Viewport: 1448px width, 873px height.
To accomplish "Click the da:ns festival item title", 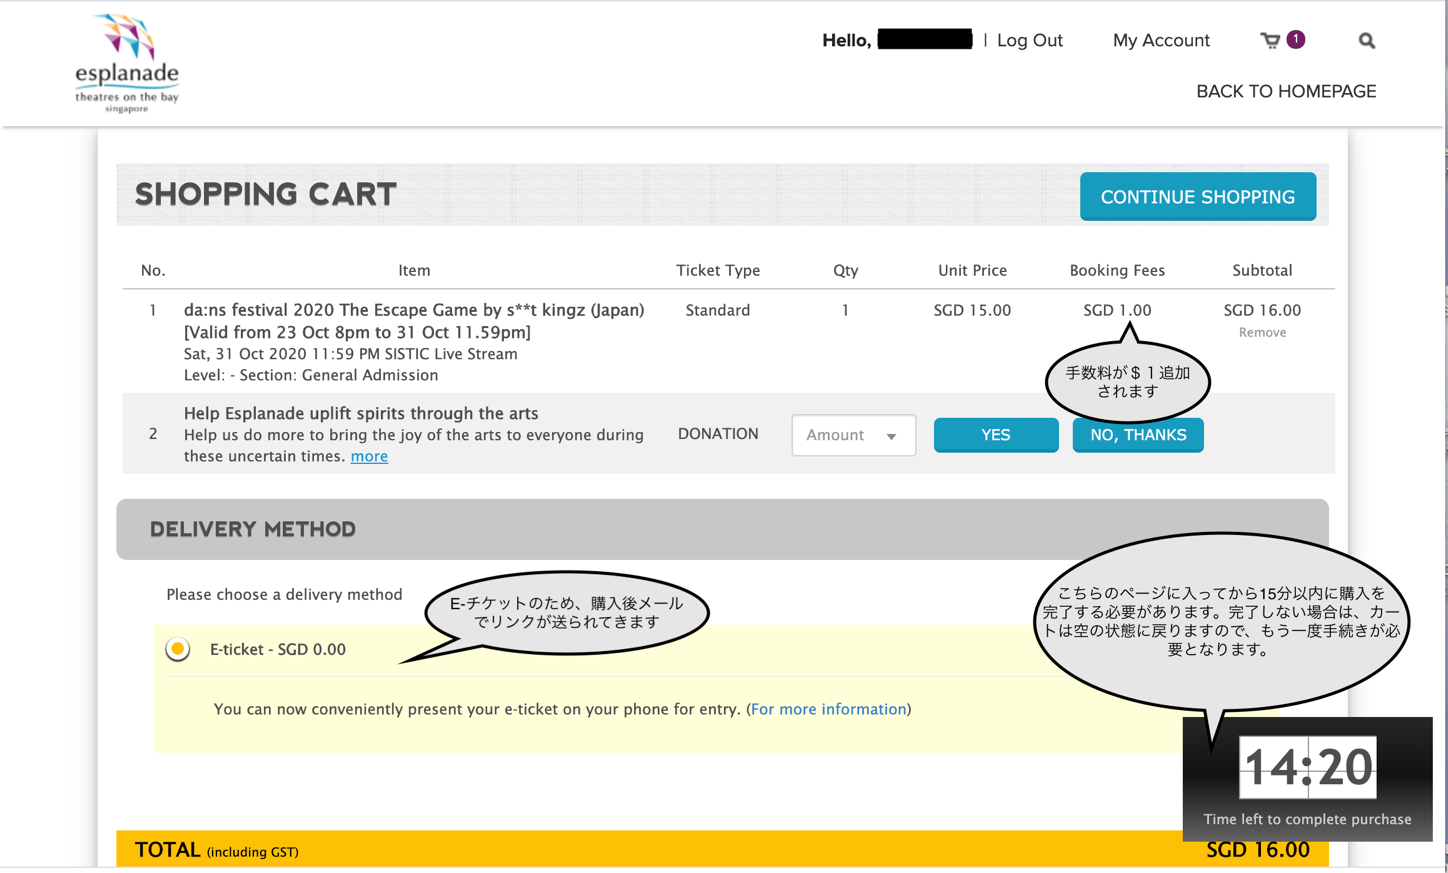I will [414, 321].
